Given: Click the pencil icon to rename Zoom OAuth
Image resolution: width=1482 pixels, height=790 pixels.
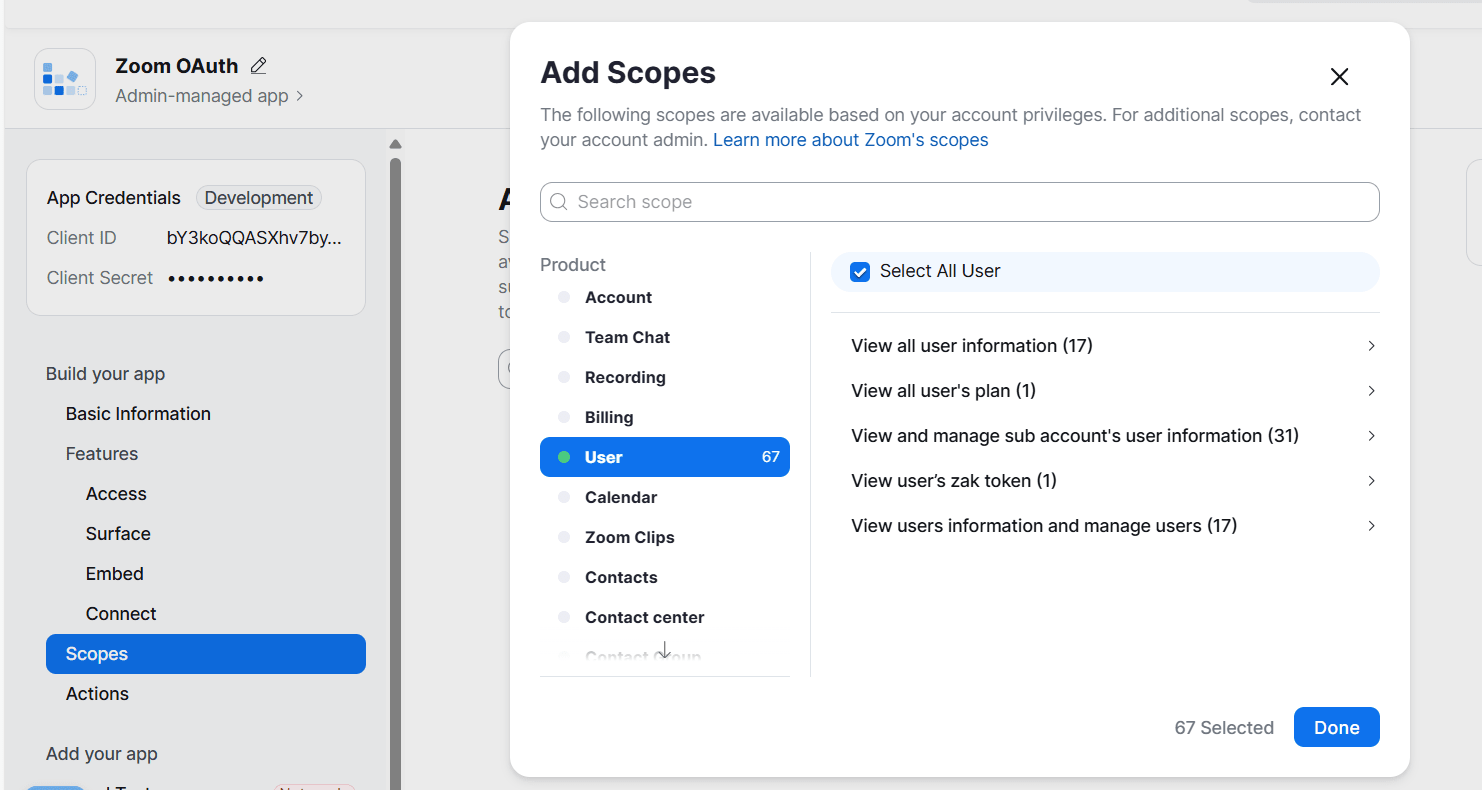Looking at the screenshot, I should pos(258,64).
